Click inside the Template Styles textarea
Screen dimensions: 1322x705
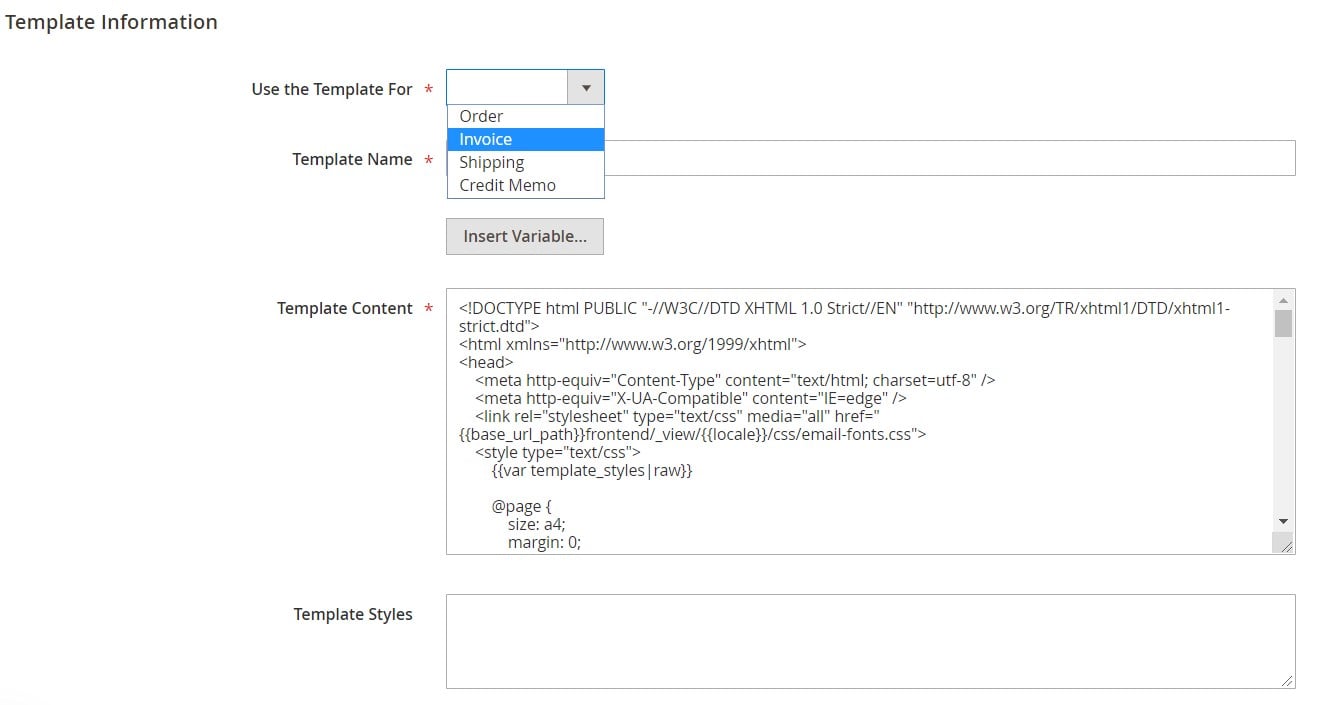(871, 642)
